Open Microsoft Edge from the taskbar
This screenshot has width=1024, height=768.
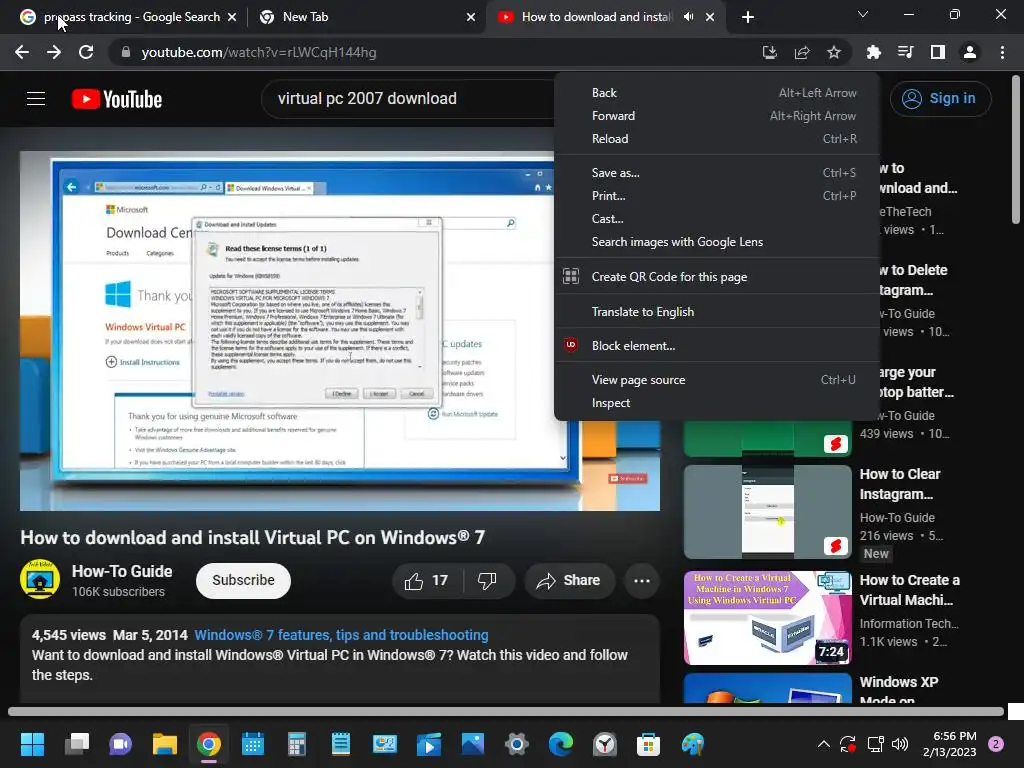[x=561, y=744]
